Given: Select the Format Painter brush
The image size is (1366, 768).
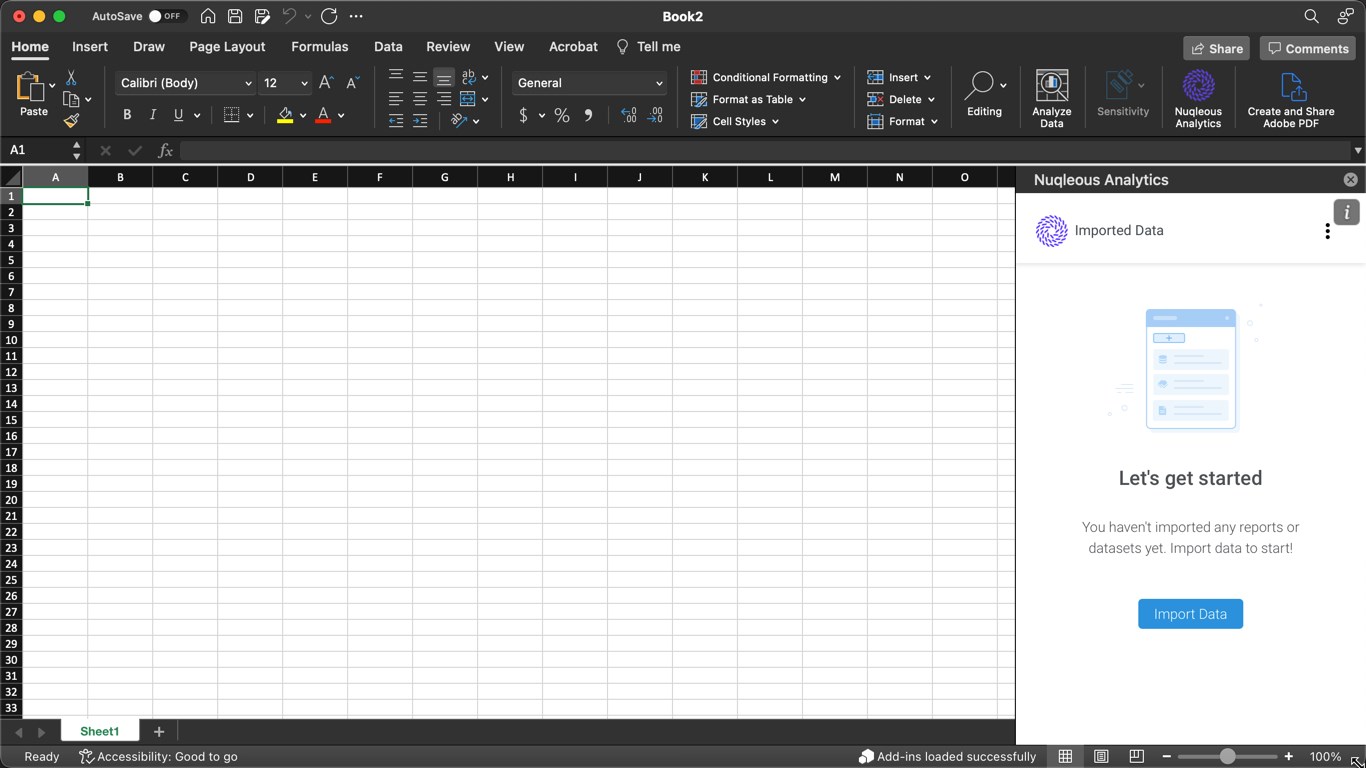Looking at the screenshot, I should pyautogui.click(x=71, y=121).
